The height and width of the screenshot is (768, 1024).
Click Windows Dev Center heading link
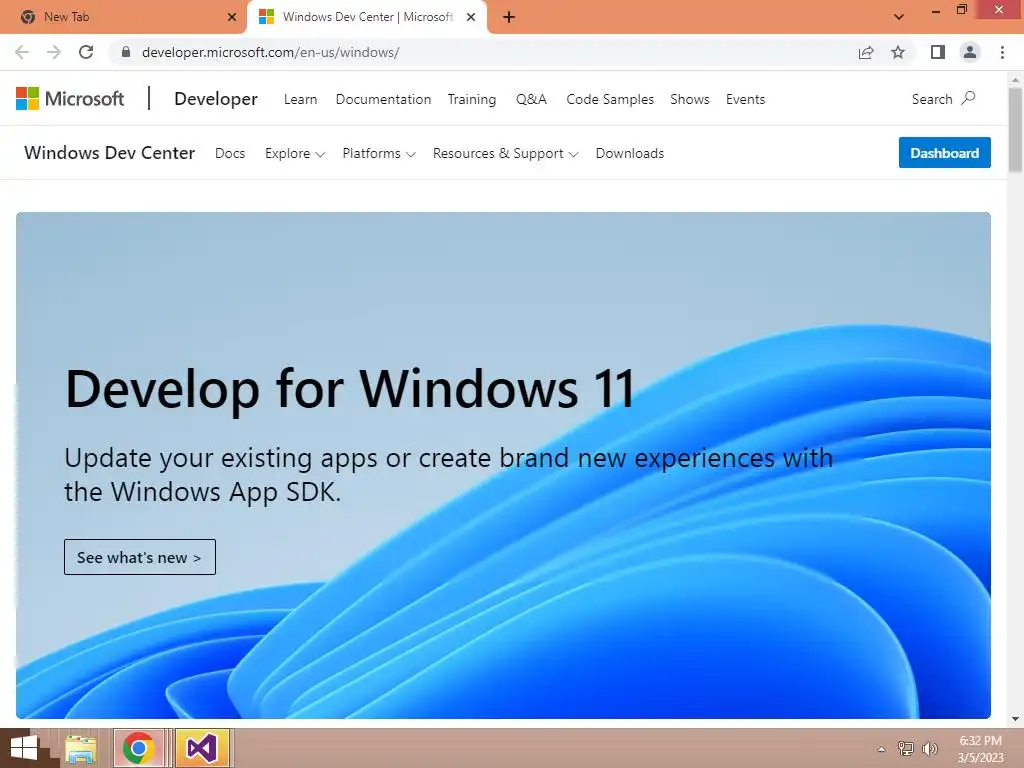coord(110,153)
